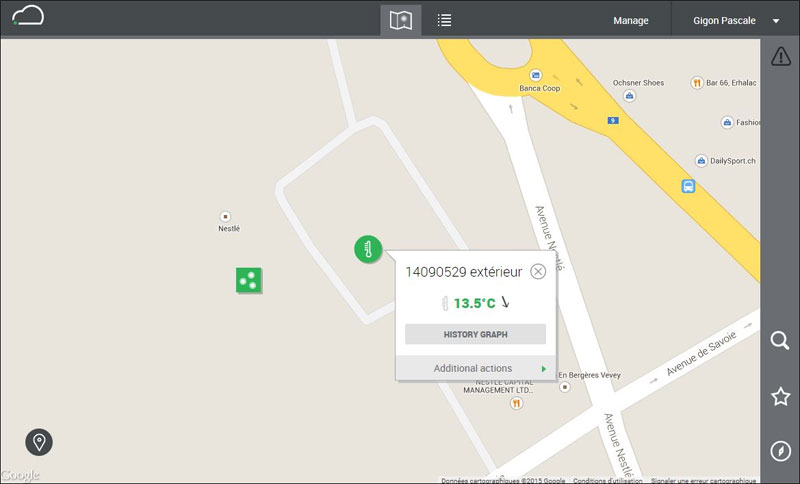The height and width of the screenshot is (484, 800).
Task: Open the alerts warning triangle icon
Action: pos(781,56)
